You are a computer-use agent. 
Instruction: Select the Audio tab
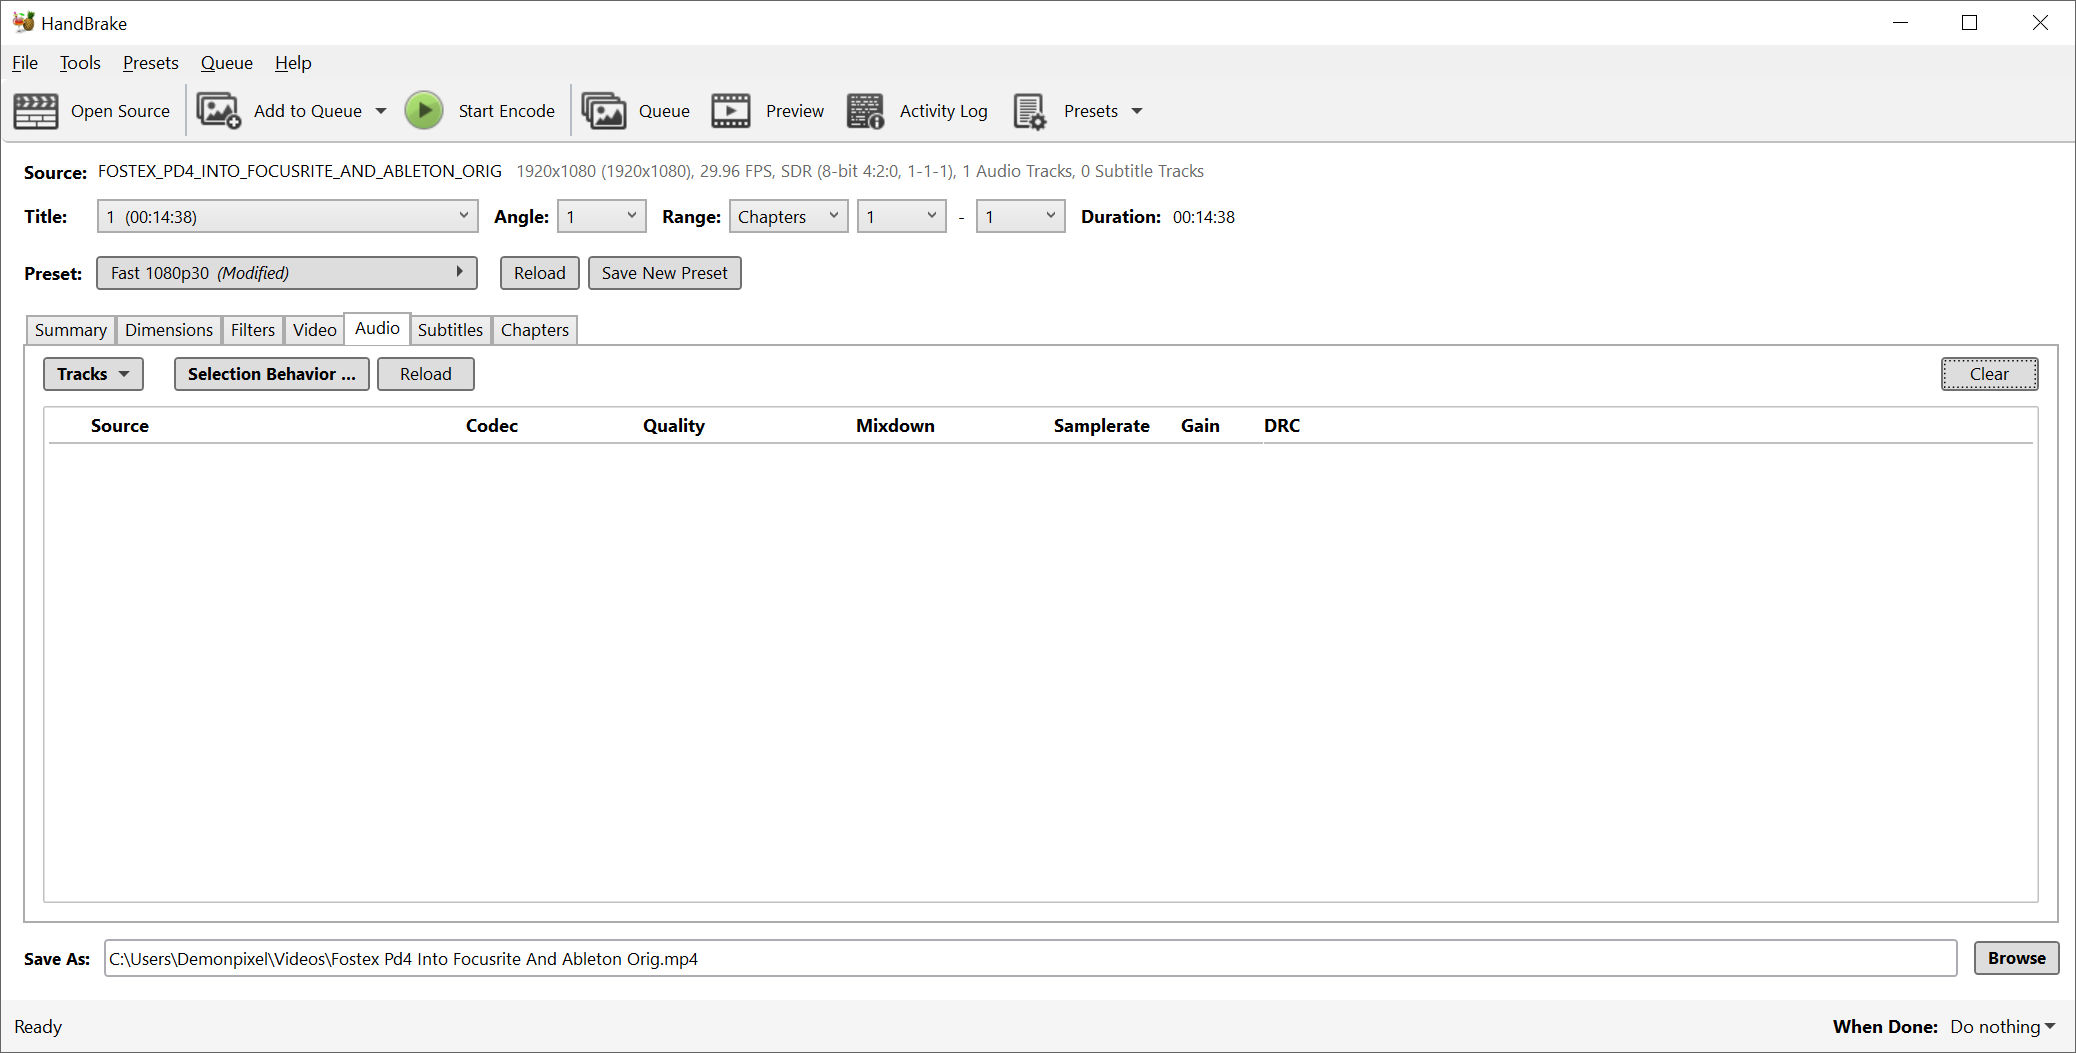coord(377,328)
